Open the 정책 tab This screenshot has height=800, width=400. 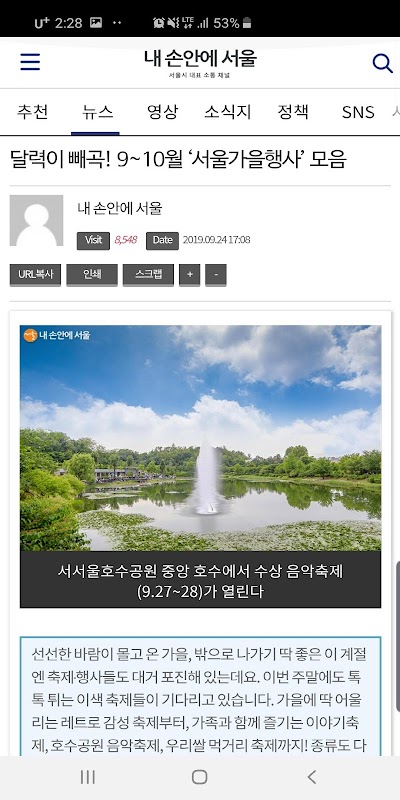[293, 112]
